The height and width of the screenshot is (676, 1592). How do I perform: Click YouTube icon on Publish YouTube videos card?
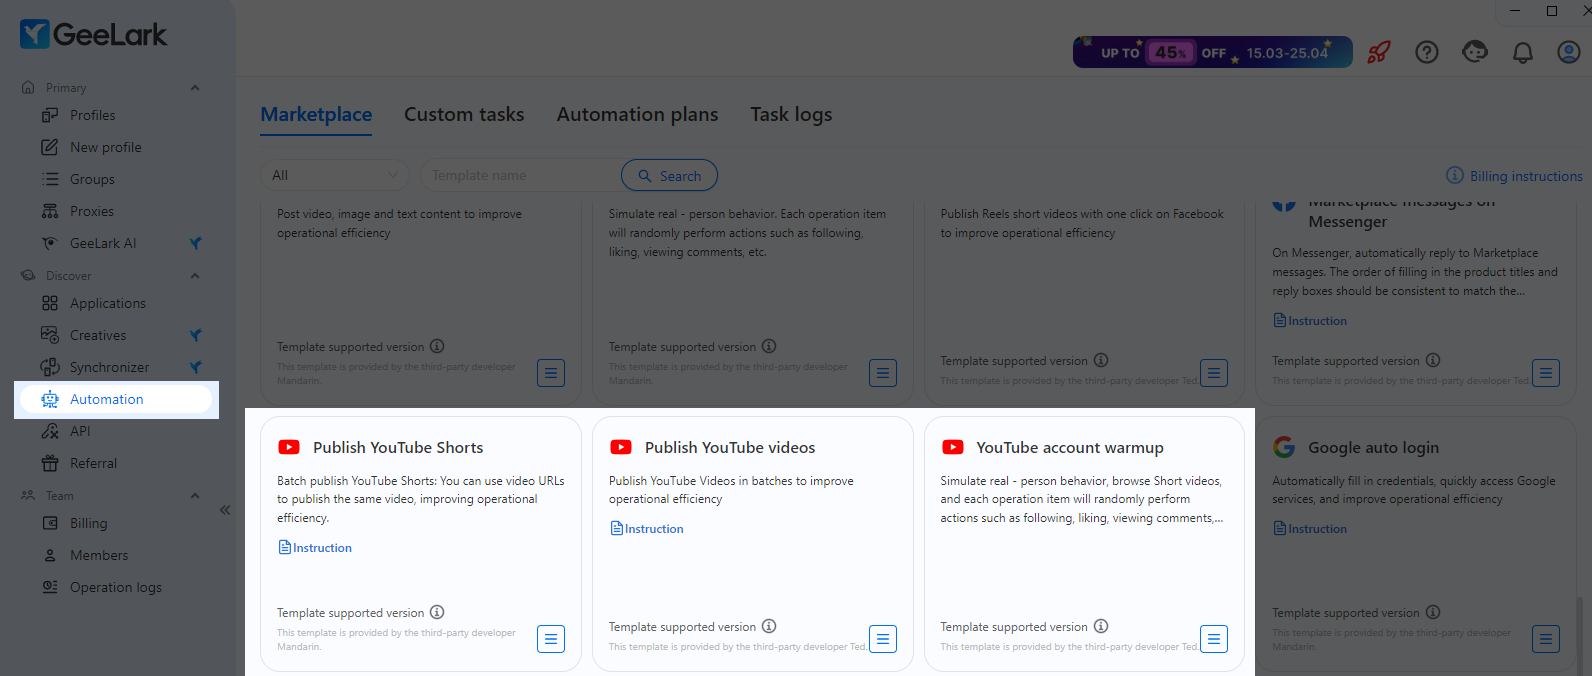(621, 447)
